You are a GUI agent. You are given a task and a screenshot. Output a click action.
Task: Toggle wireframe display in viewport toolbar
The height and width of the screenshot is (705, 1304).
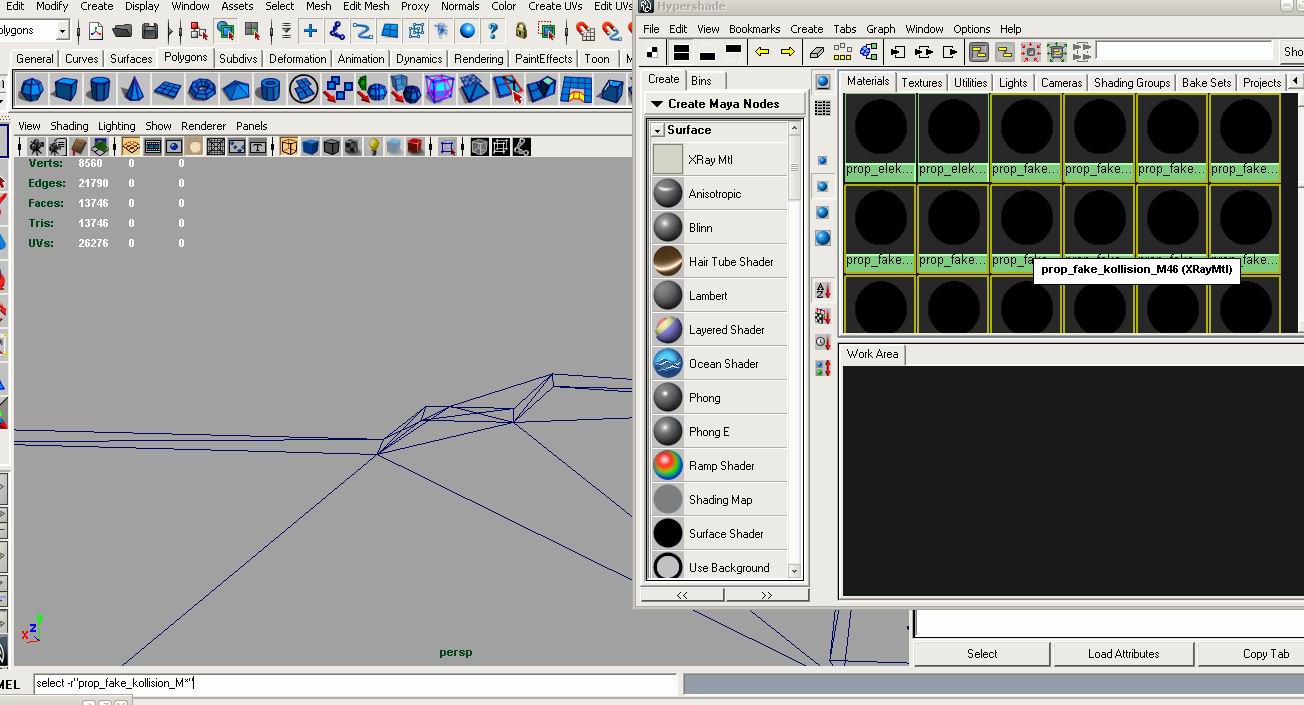click(289, 147)
